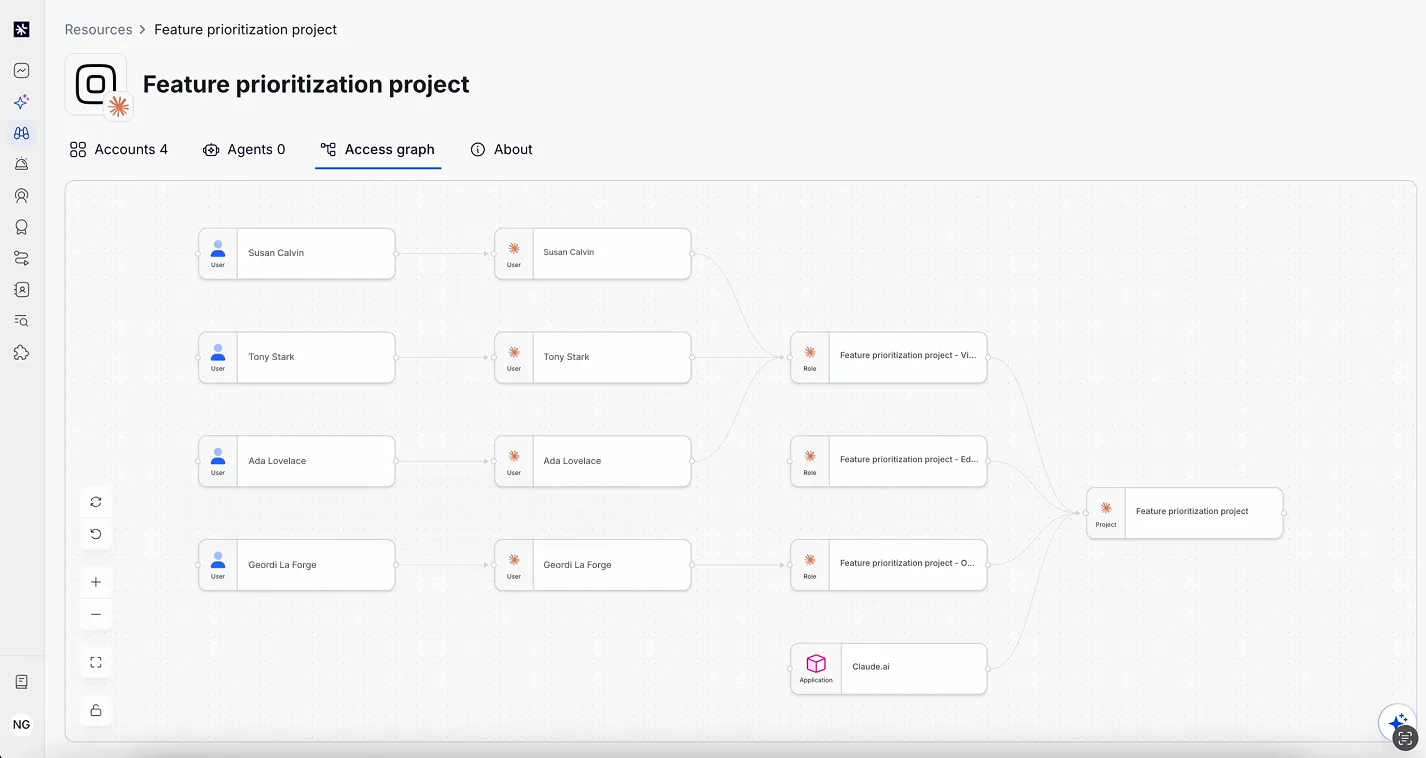Click the 'Feature prioritization project - Ed...' role node

click(x=889, y=461)
